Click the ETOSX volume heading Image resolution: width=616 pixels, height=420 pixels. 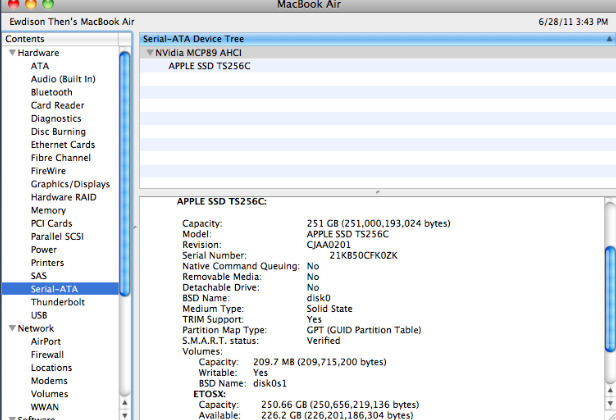coord(209,394)
